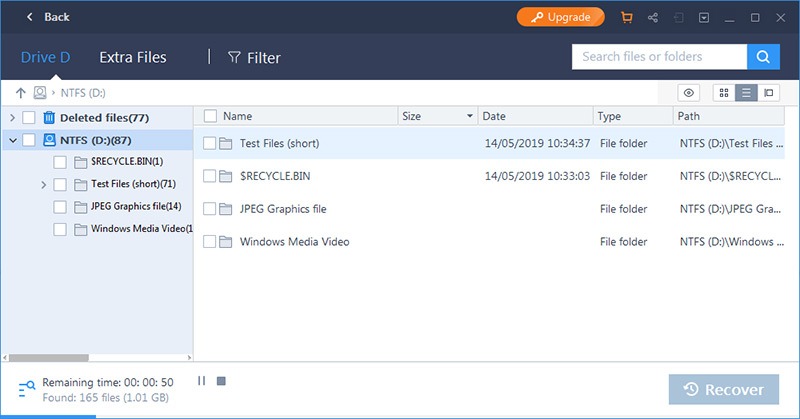Image resolution: width=800 pixels, height=419 pixels.
Task: Switch to preview pane view
Action: (768, 93)
